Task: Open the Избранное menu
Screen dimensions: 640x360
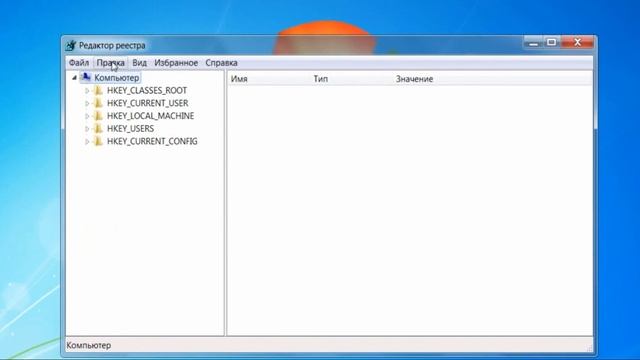Action: coord(176,63)
